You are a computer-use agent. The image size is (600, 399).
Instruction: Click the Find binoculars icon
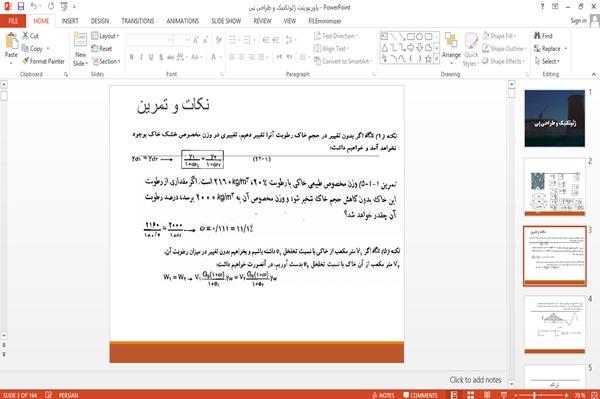click(538, 36)
